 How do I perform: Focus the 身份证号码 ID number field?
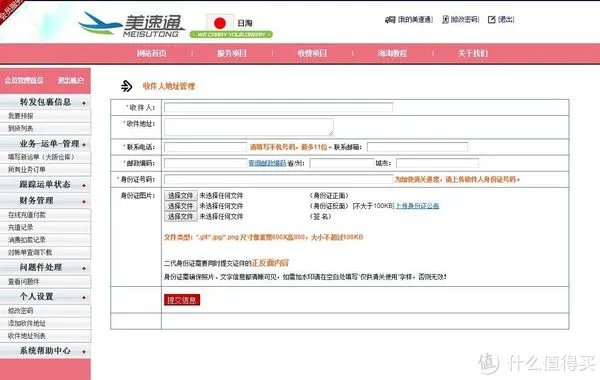[278, 179]
